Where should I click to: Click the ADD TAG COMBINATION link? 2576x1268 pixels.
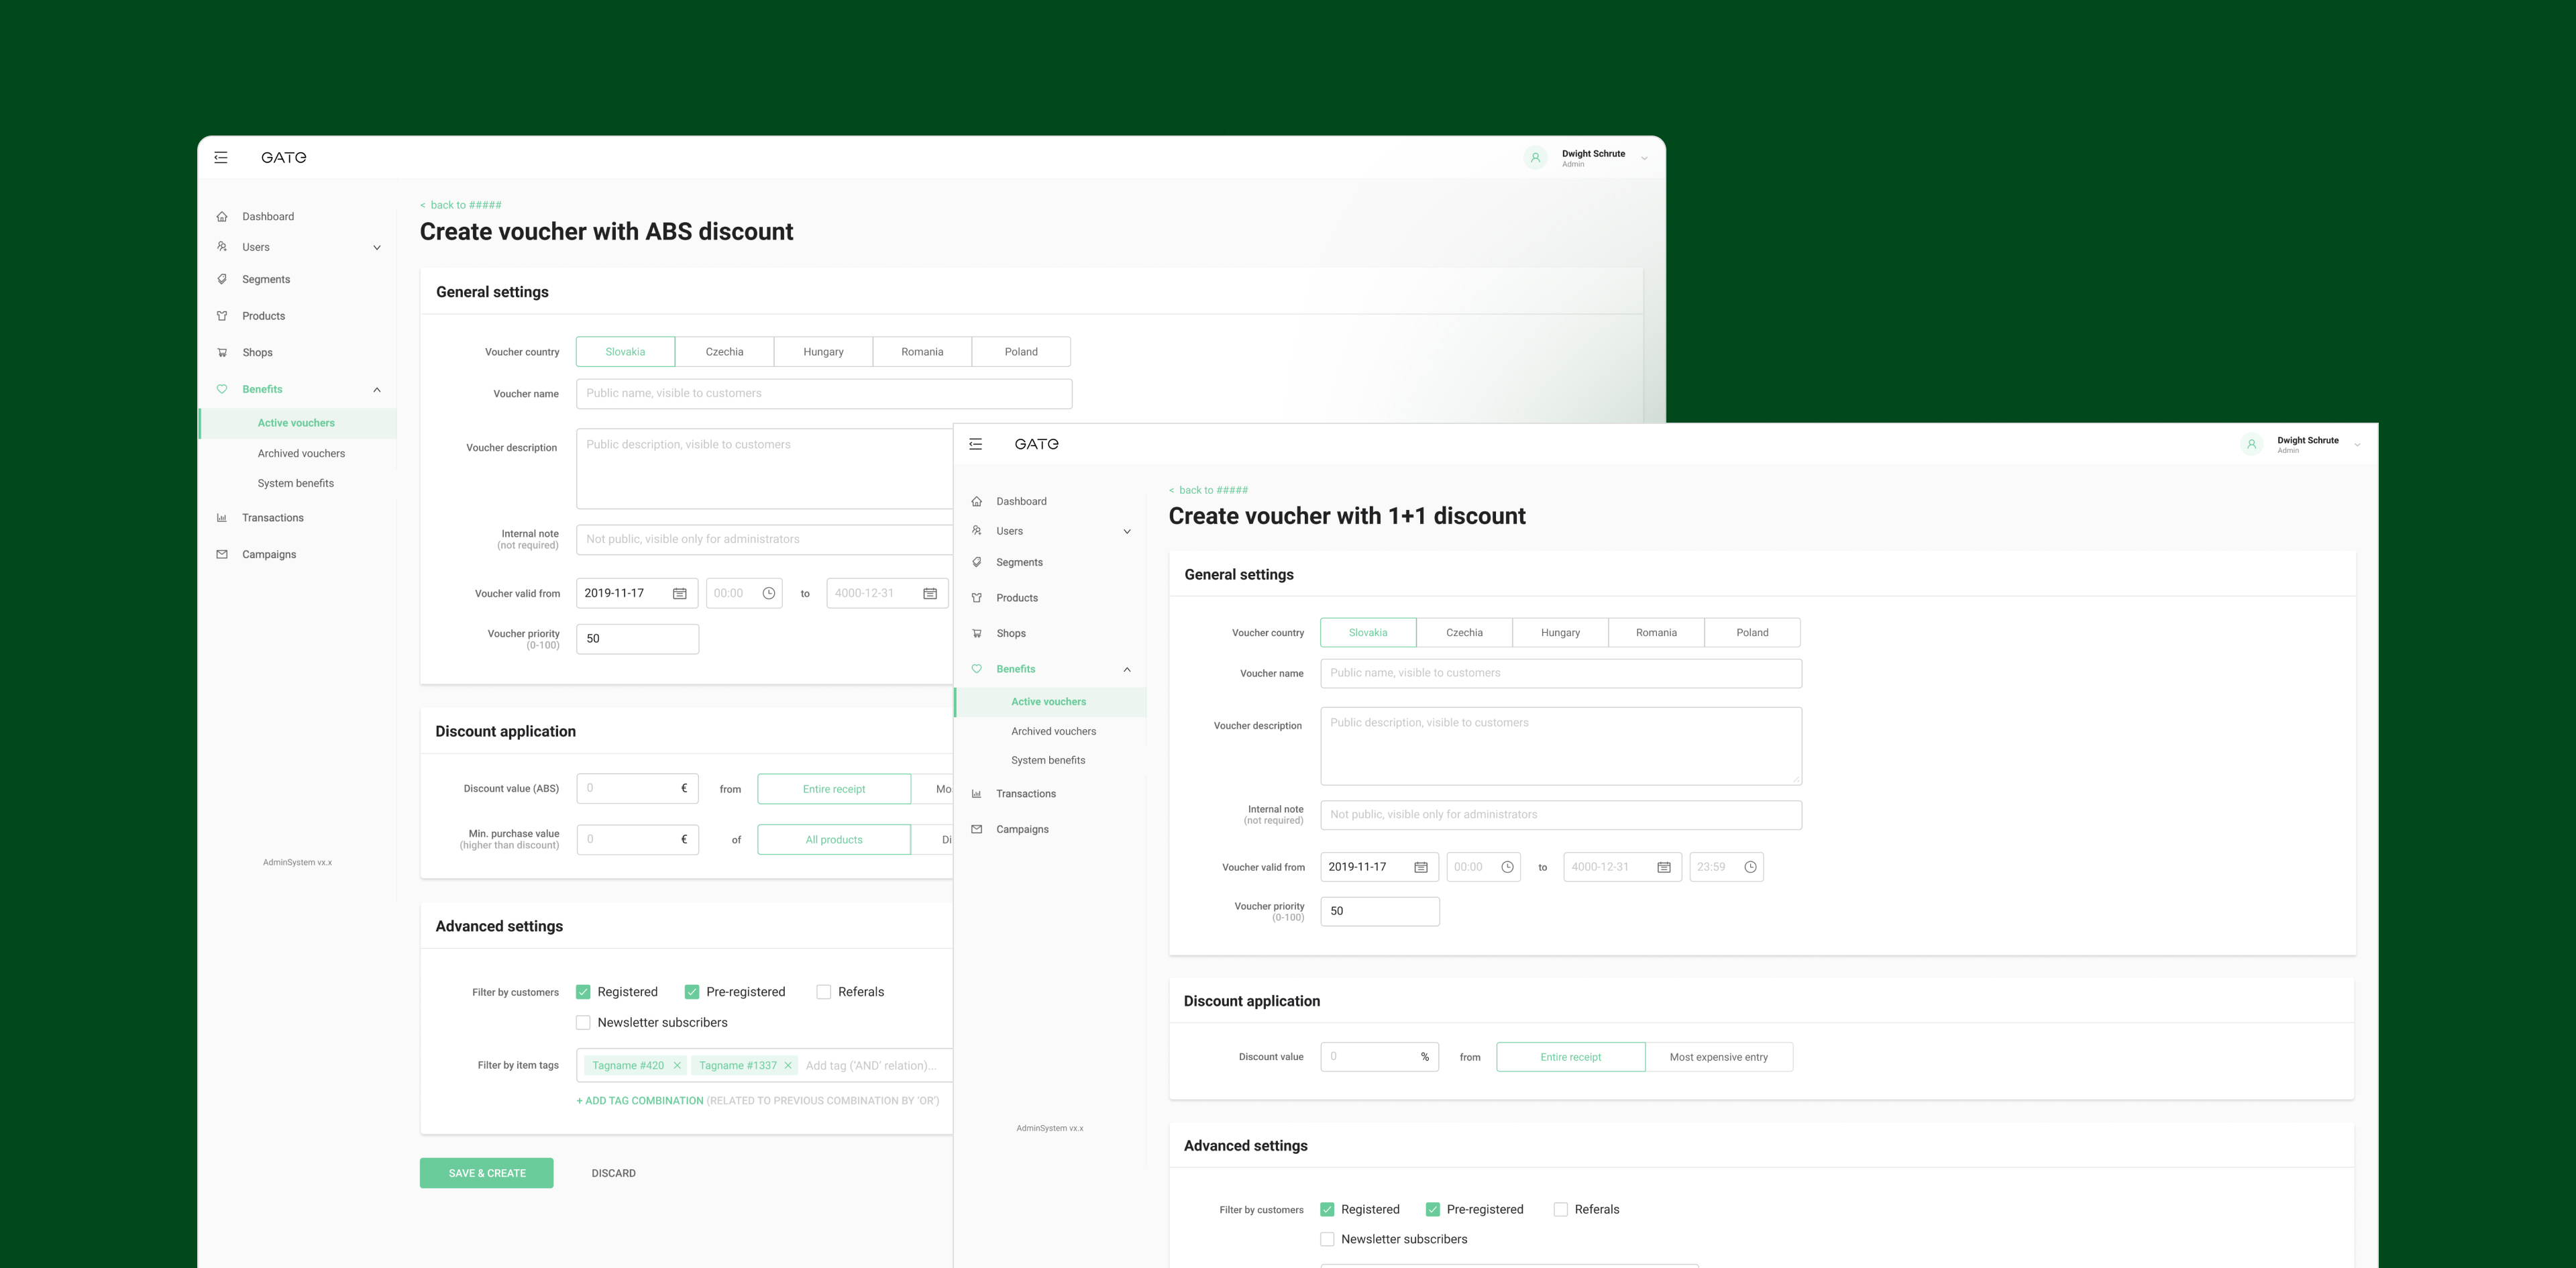(640, 1100)
